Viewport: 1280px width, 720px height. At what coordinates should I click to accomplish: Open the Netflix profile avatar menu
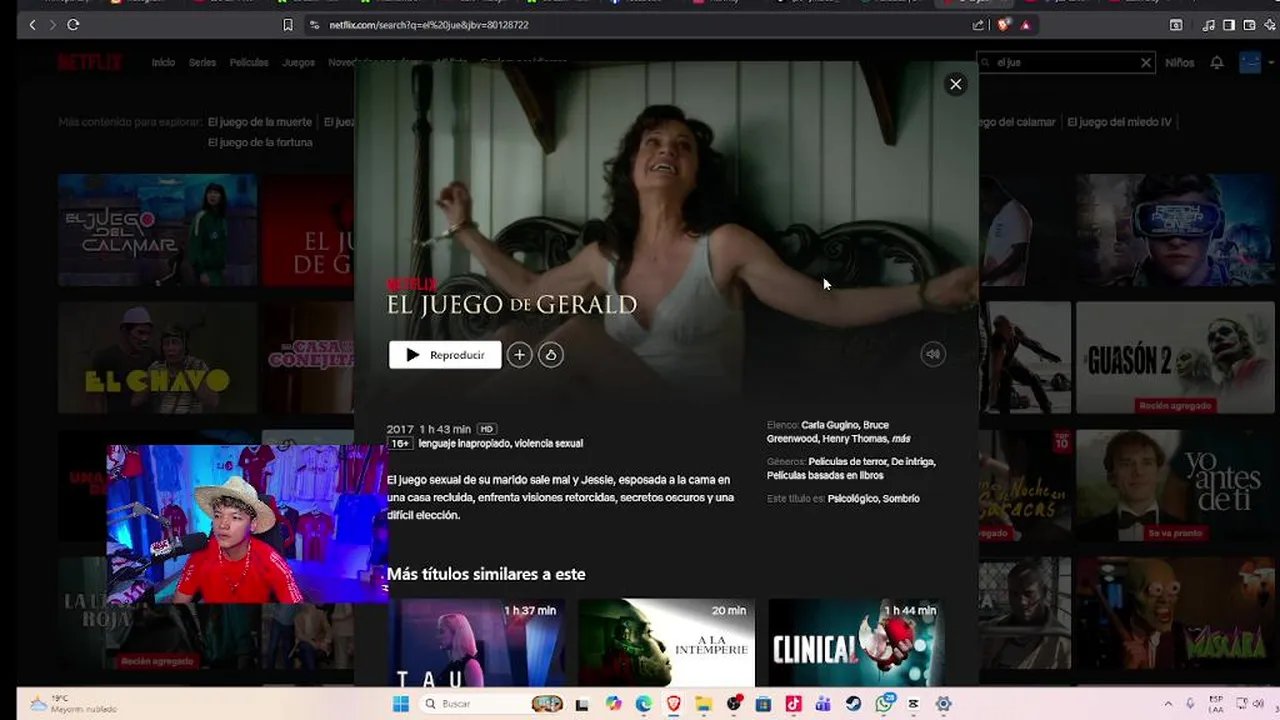(x=1250, y=62)
